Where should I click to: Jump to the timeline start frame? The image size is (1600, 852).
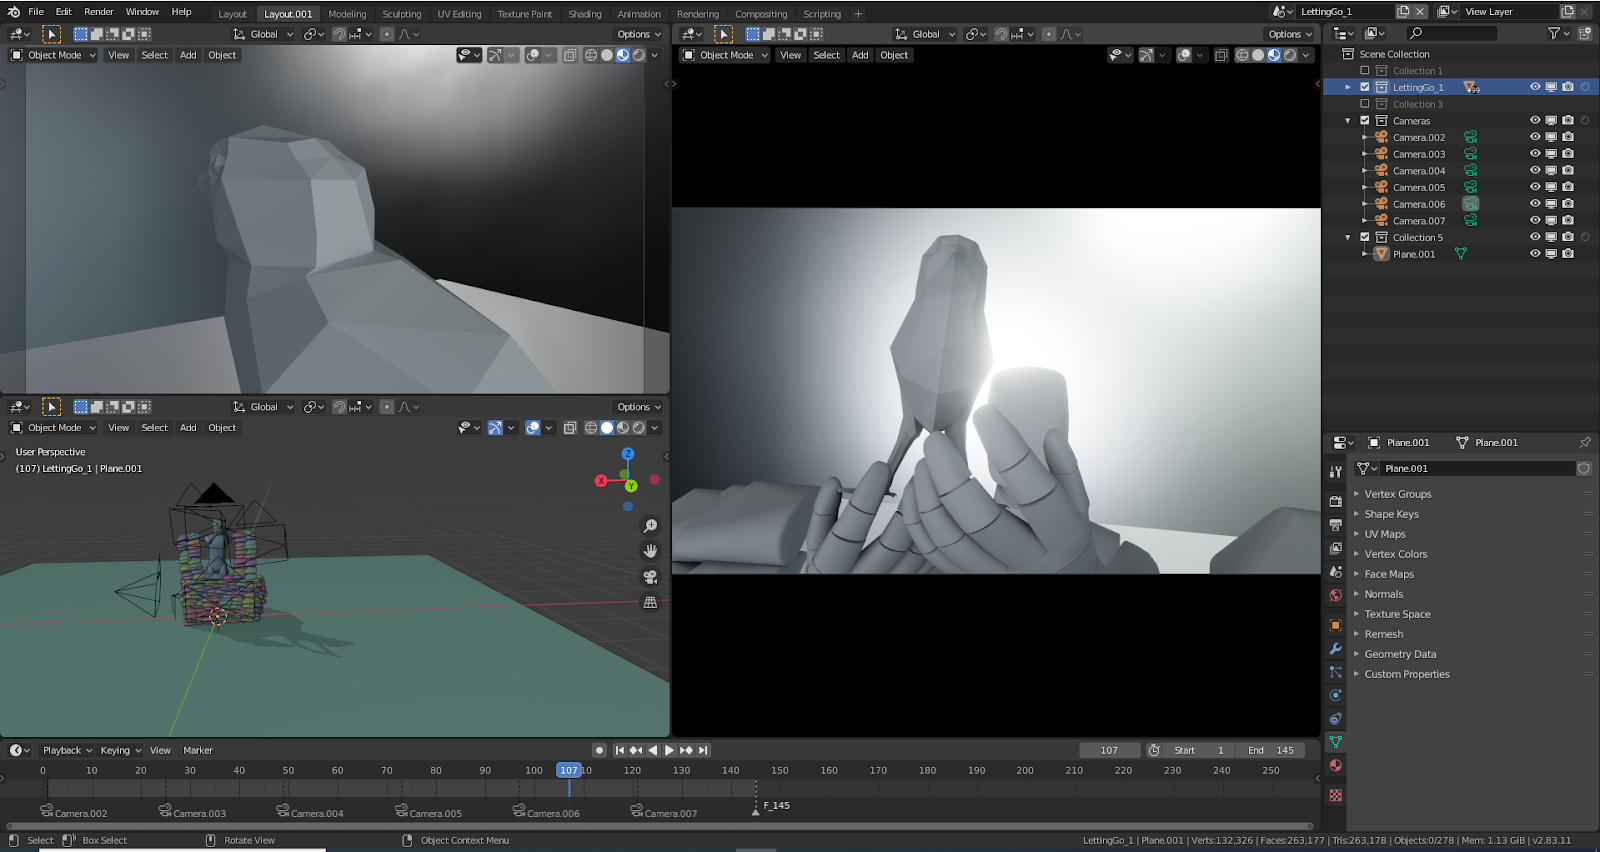pyautogui.click(x=620, y=750)
